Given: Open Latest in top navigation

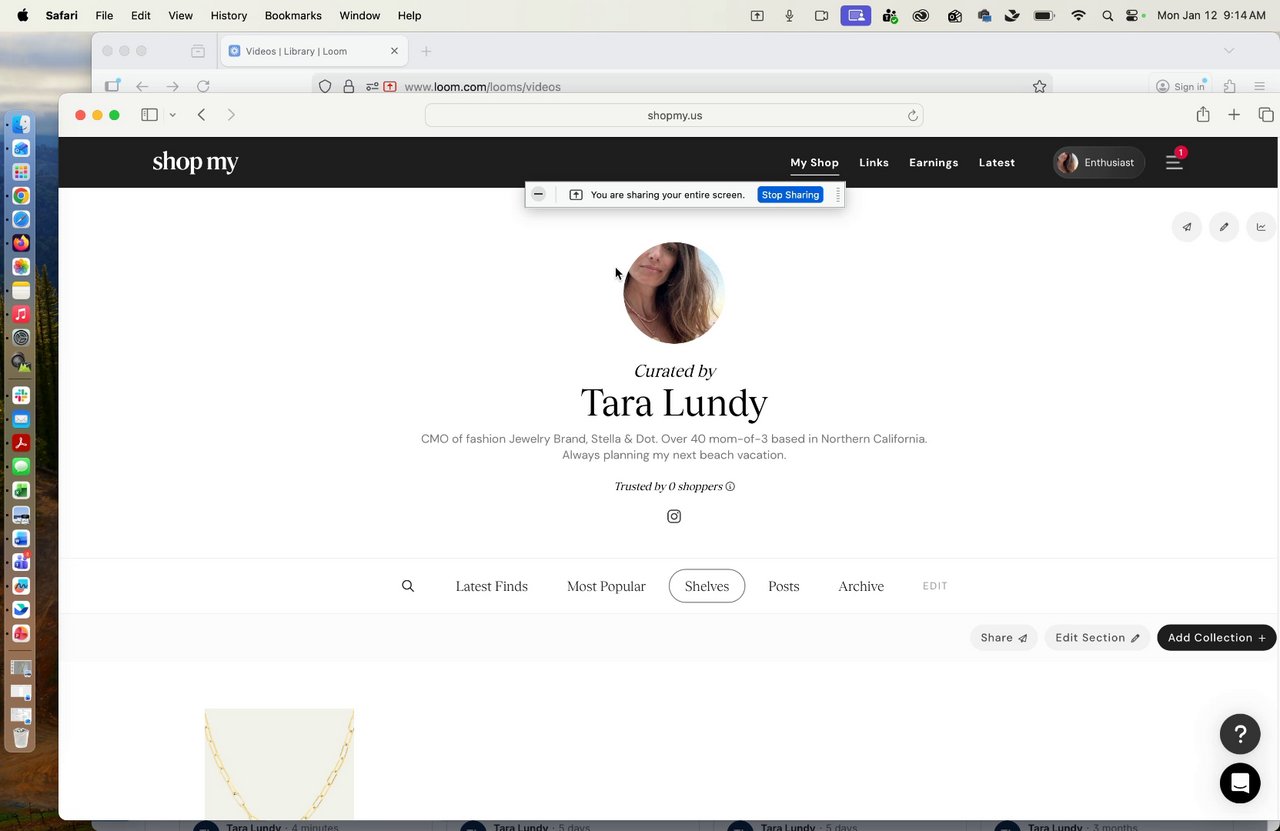Looking at the screenshot, I should (x=997, y=163).
